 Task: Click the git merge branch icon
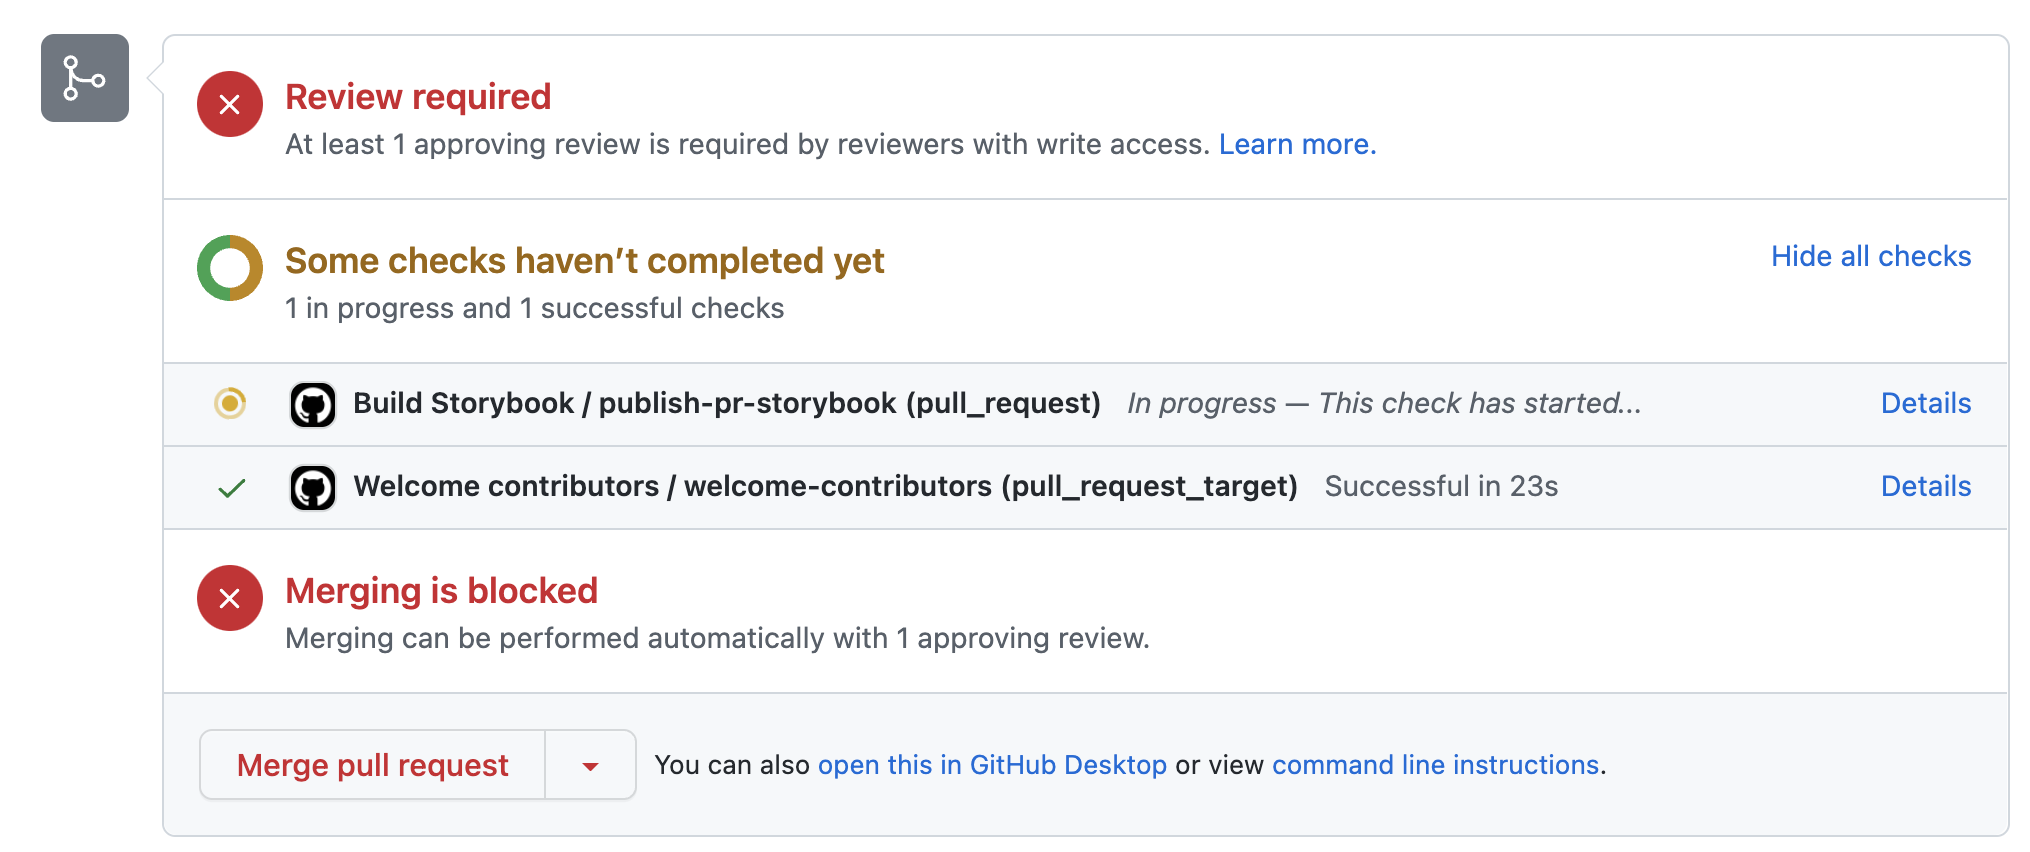click(85, 78)
